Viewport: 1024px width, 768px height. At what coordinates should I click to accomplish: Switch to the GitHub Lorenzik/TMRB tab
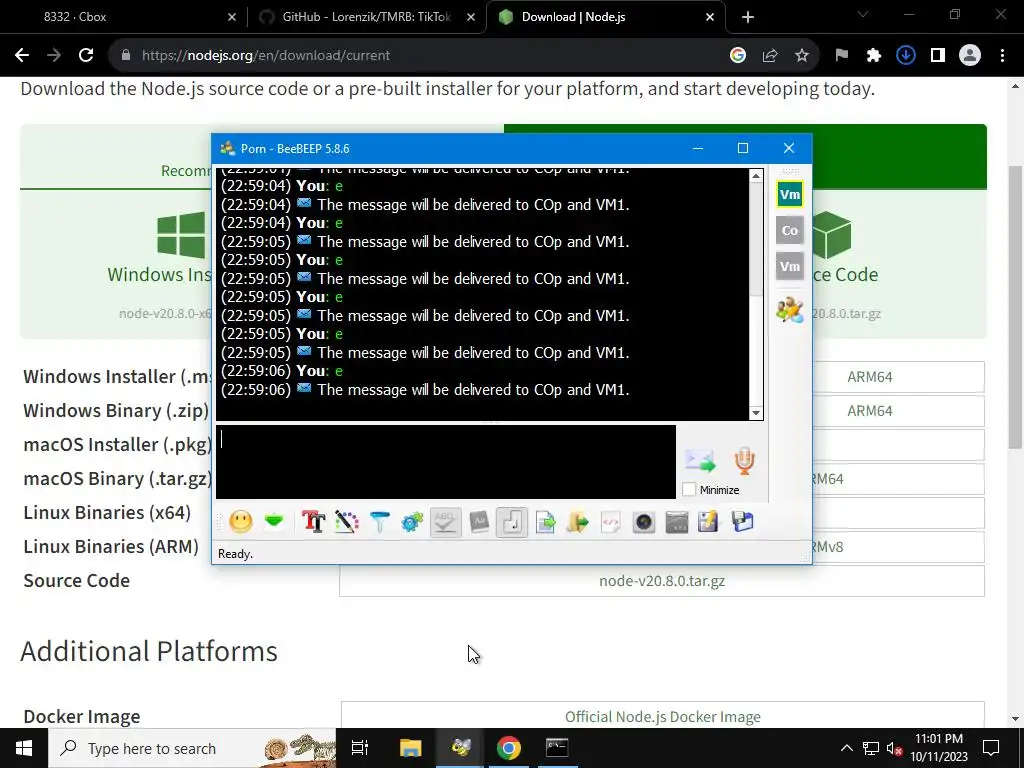coord(366,17)
